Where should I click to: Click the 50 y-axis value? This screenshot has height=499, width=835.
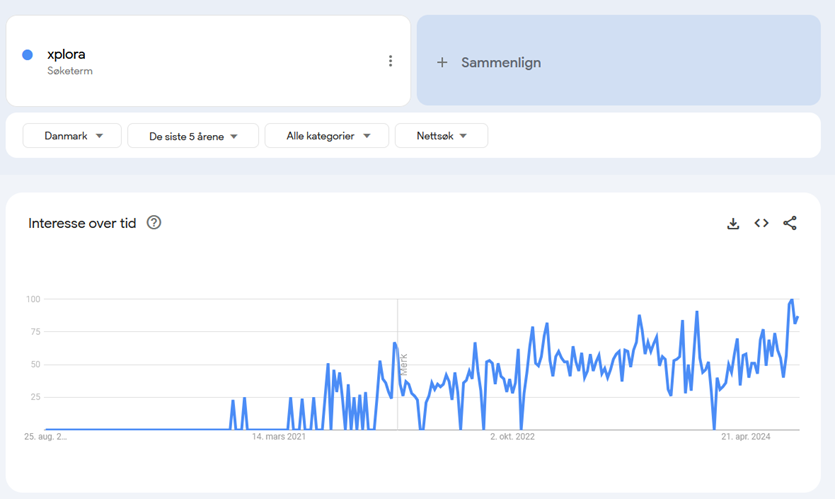click(35, 365)
